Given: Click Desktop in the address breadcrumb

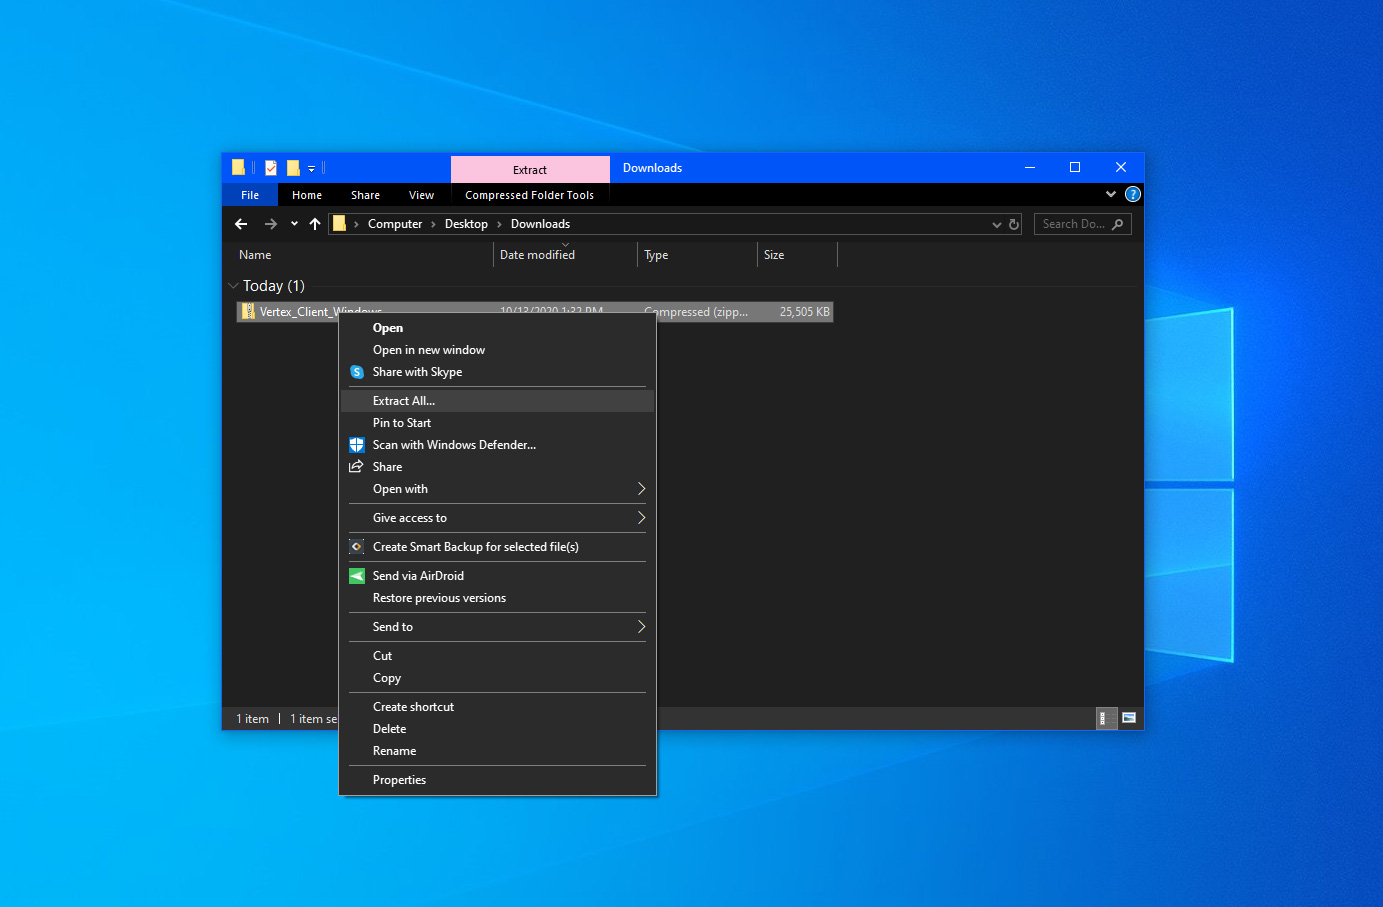Looking at the screenshot, I should [466, 224].
